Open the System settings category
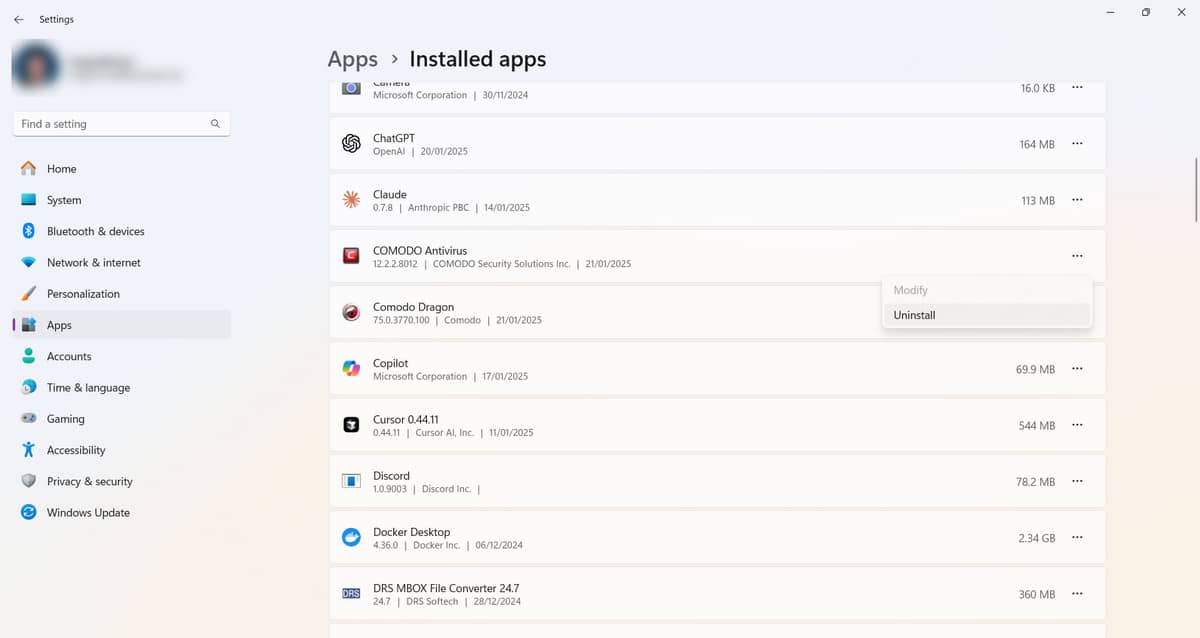Image resolution: width=1200 pixels, height=638 pixels. pyautogui.click(x=121, y=200)
